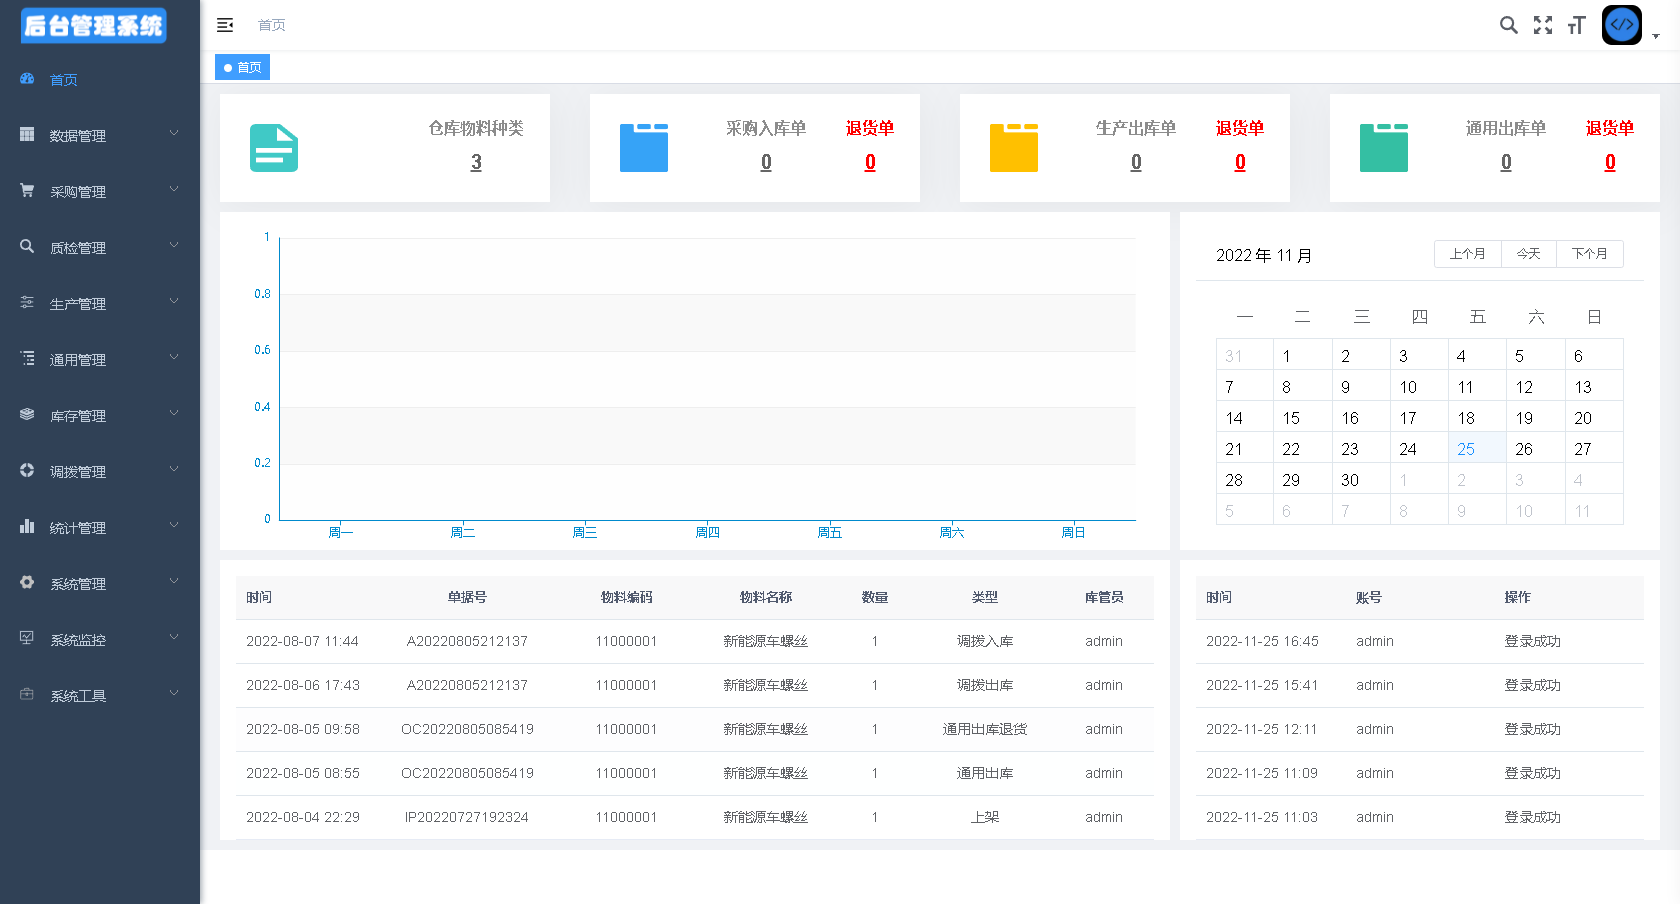Click the 通用出库退货 type cell
Viewport: 1680px width, 904px height.
985,729
